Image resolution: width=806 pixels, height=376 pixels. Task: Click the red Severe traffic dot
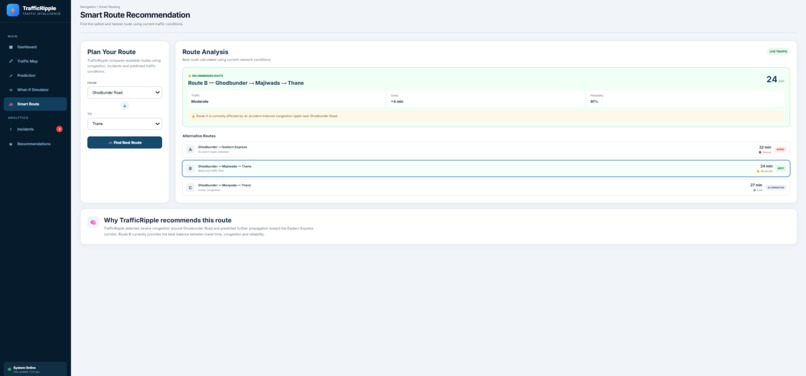(760, 152)
